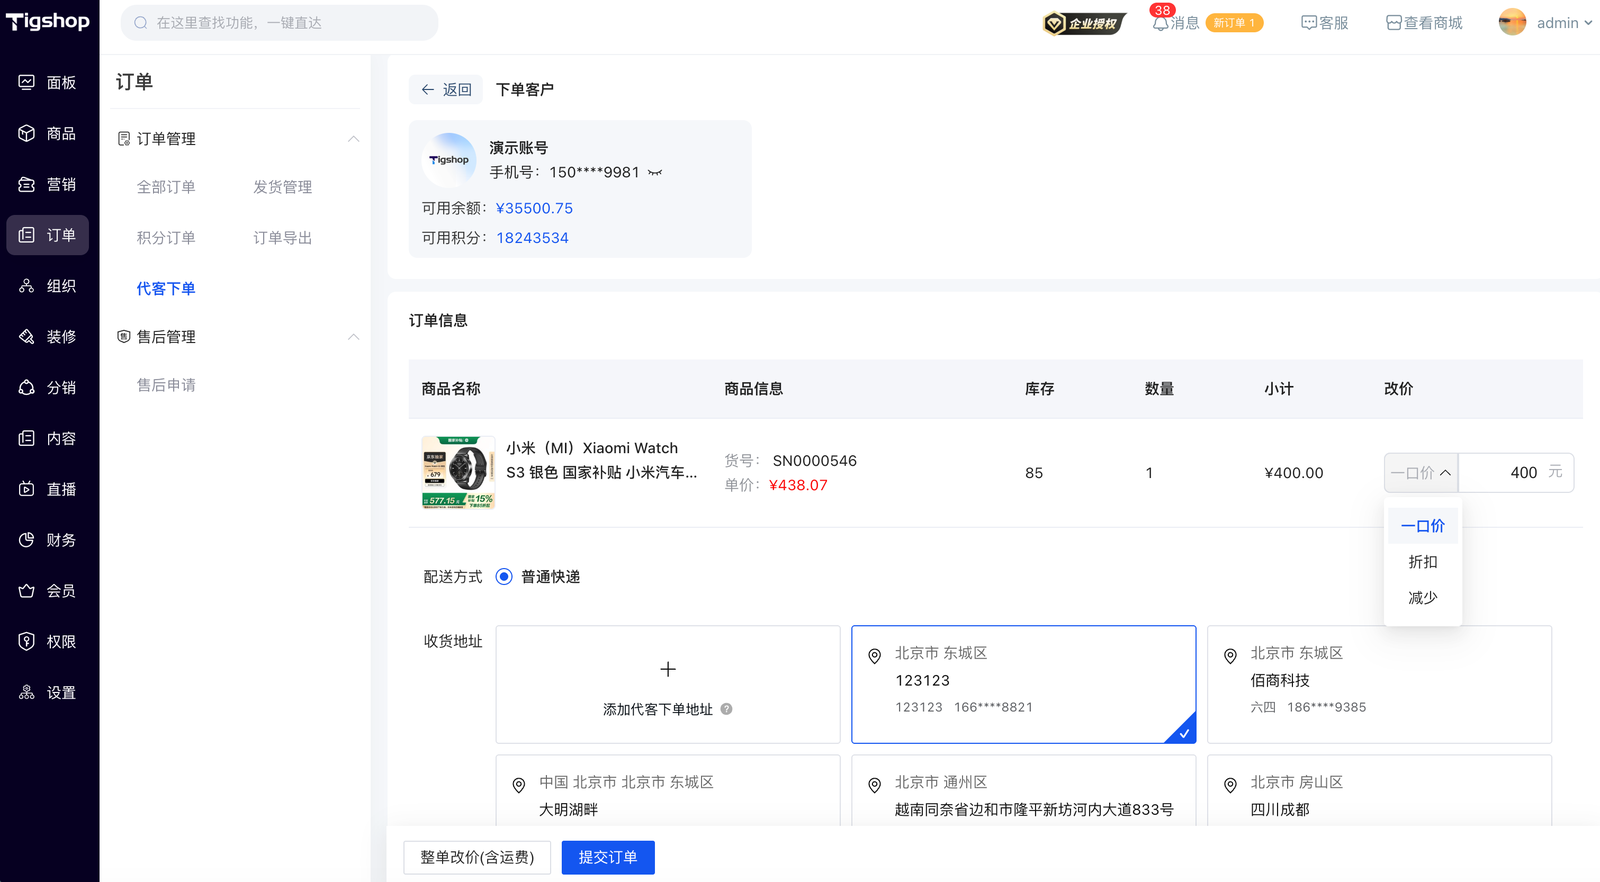Open the 财务 finance sidebar icon
This screenshot has height=882, width=1600.
click(27, 540)
